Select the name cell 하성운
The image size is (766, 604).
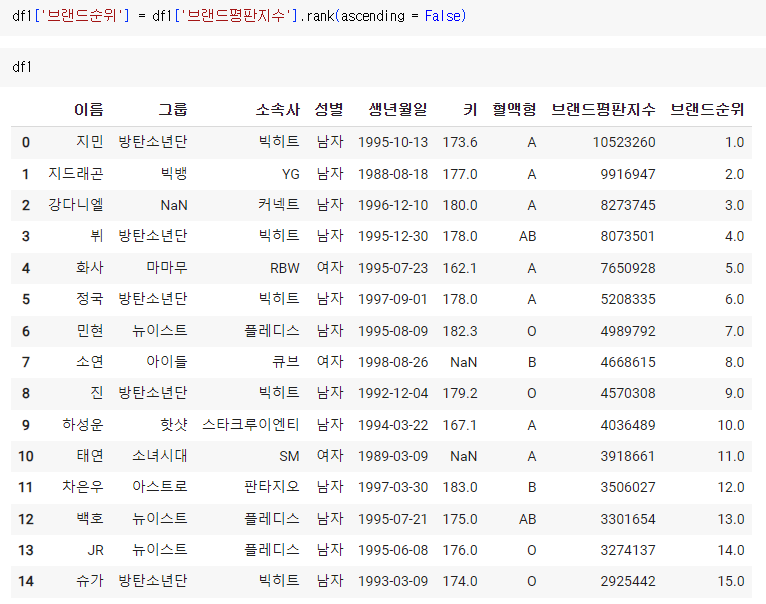tap(83, 425)
